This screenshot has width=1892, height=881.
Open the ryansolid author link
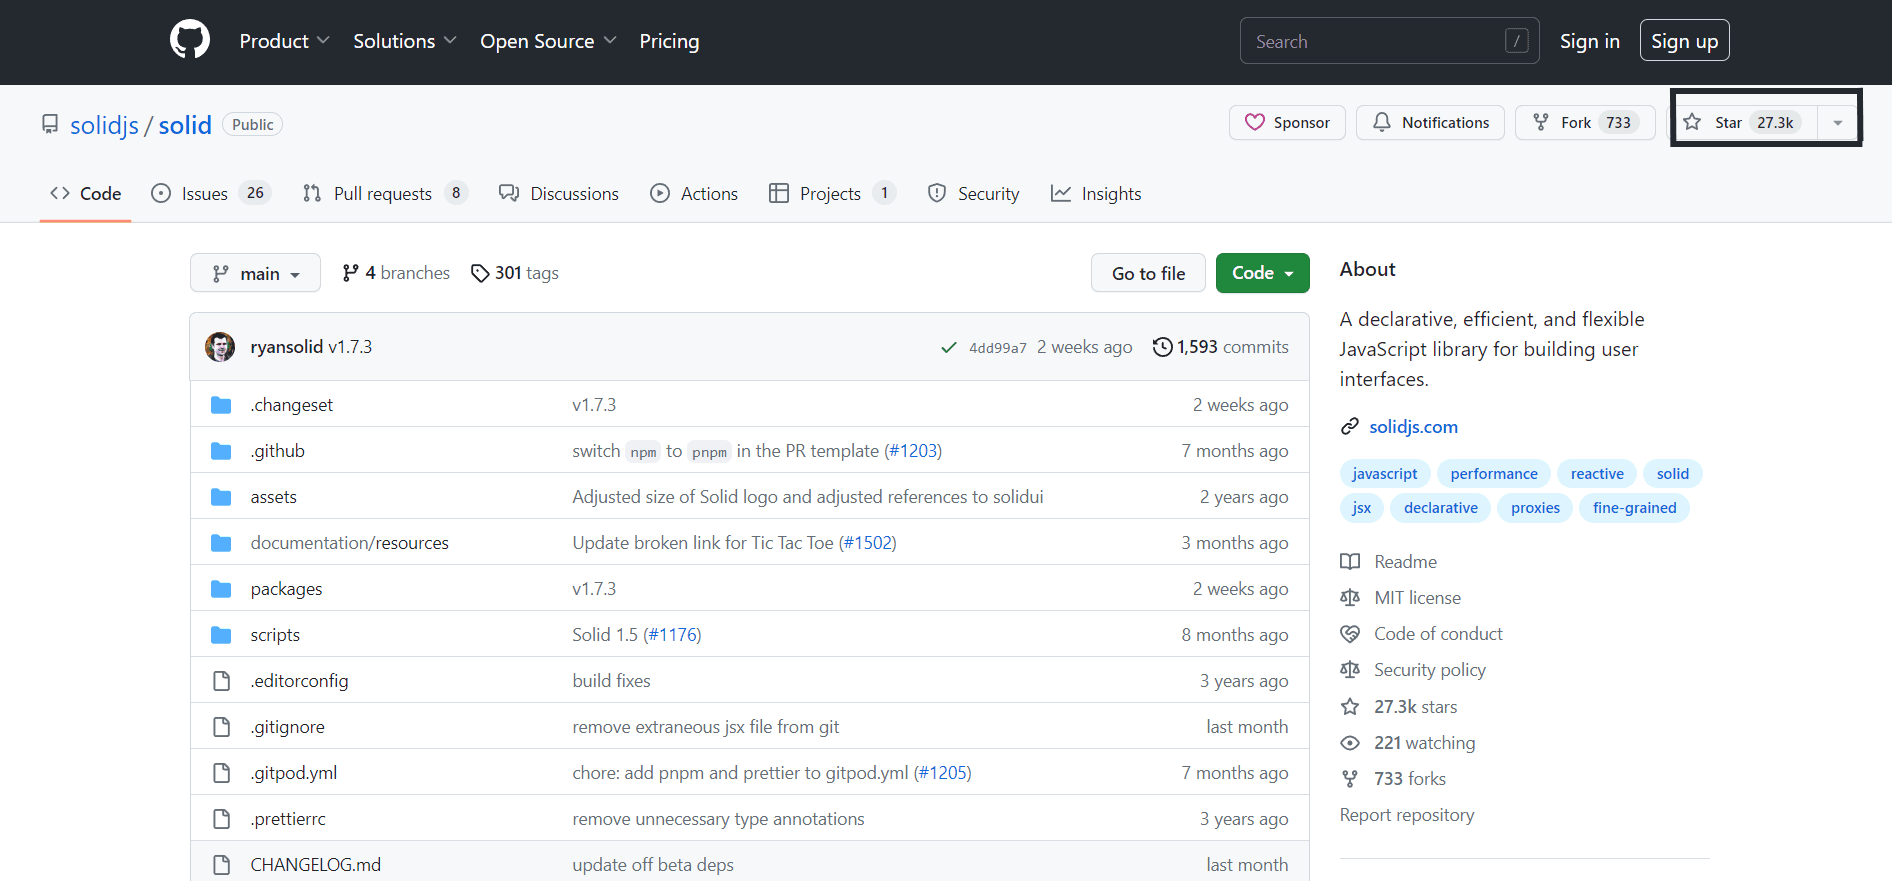(x=286, y=347)
